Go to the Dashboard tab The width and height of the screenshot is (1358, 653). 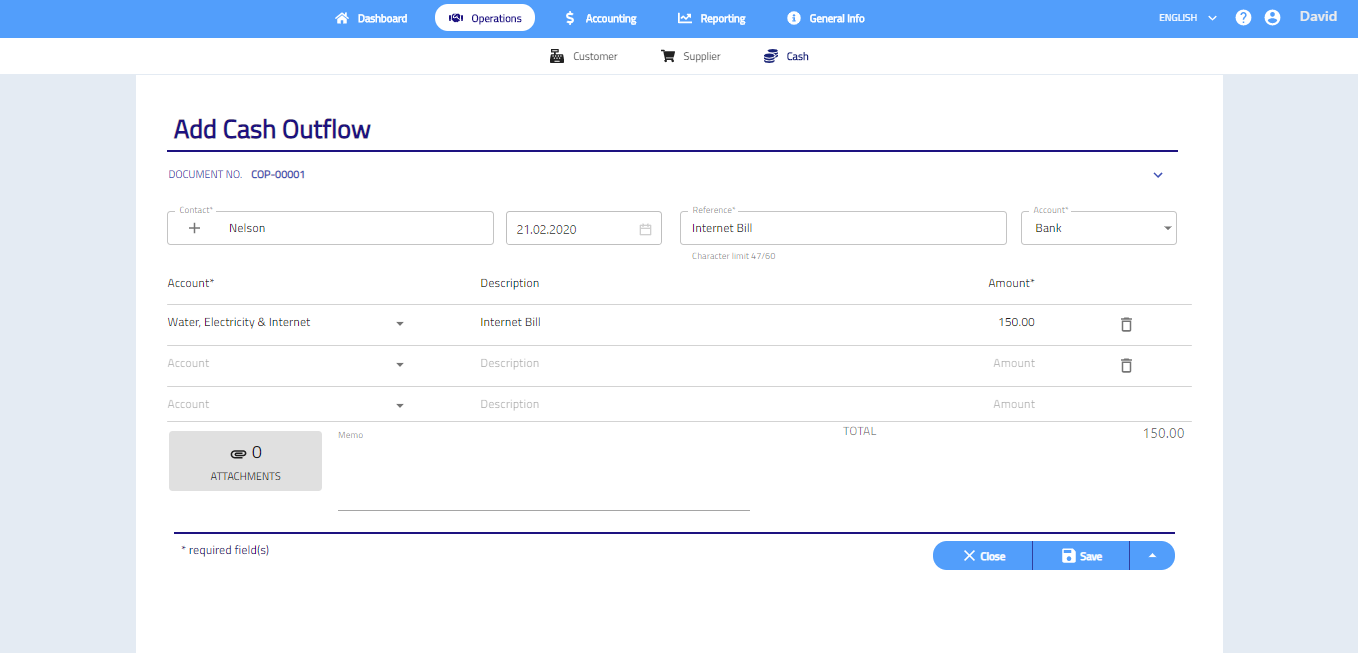coord(371,18)
